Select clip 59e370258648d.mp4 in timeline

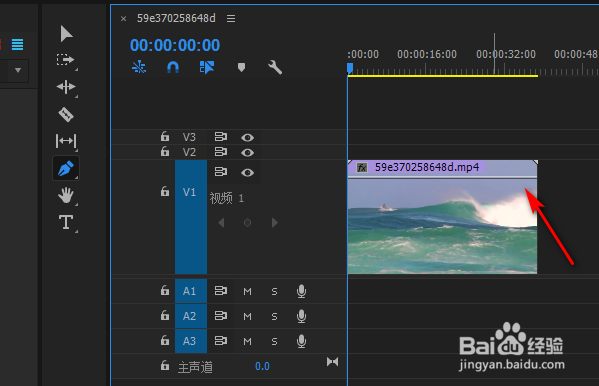[x=442, y=217]
